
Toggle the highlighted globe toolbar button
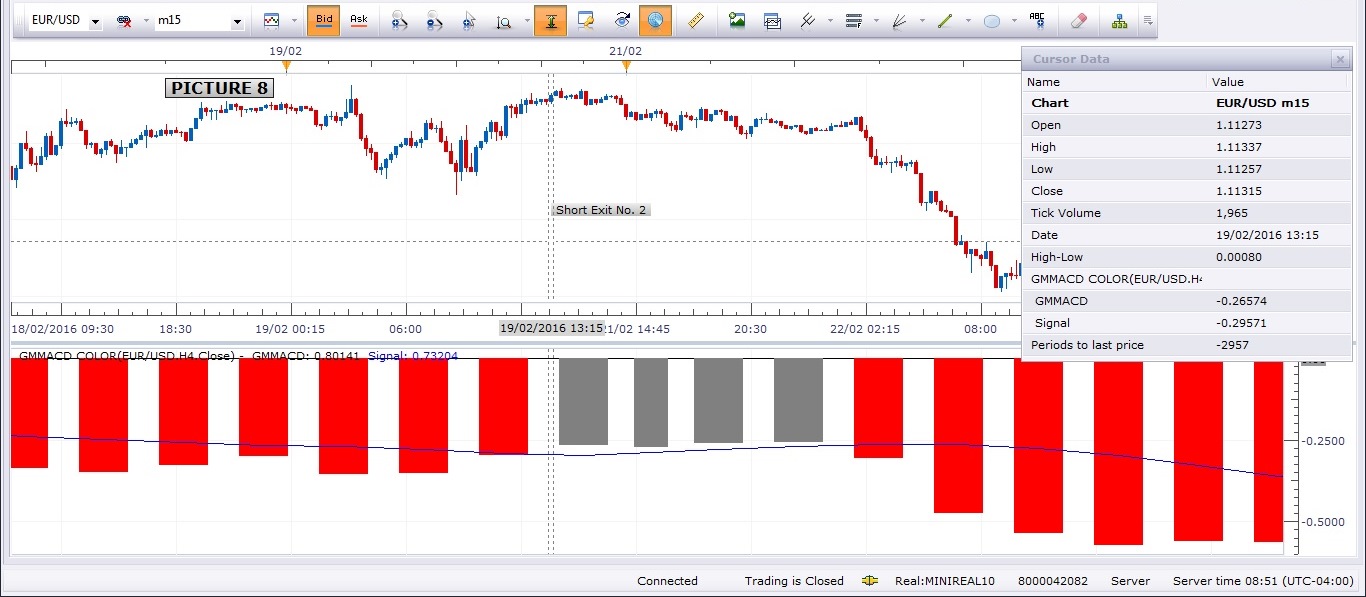pyautogui.click(x=655, y=20)
